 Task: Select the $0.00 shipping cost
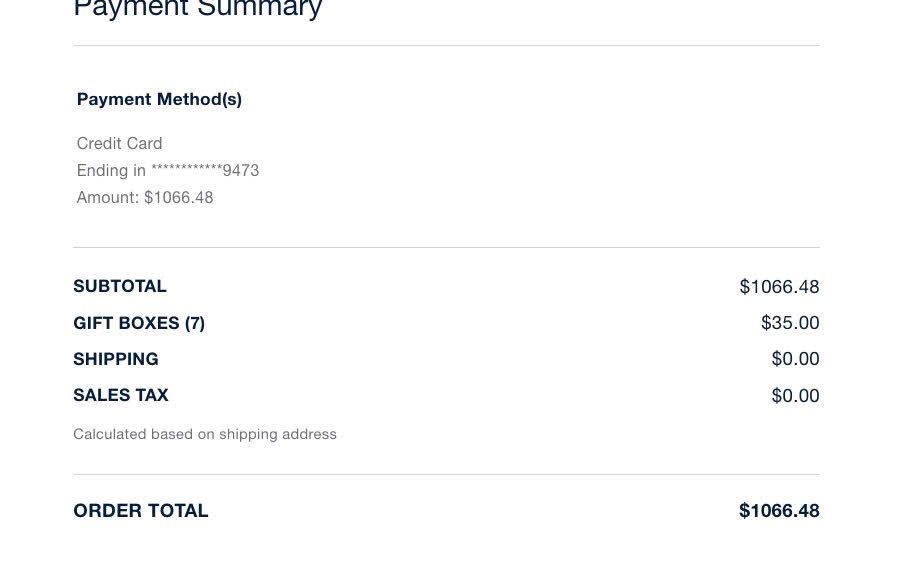(795, 359)
